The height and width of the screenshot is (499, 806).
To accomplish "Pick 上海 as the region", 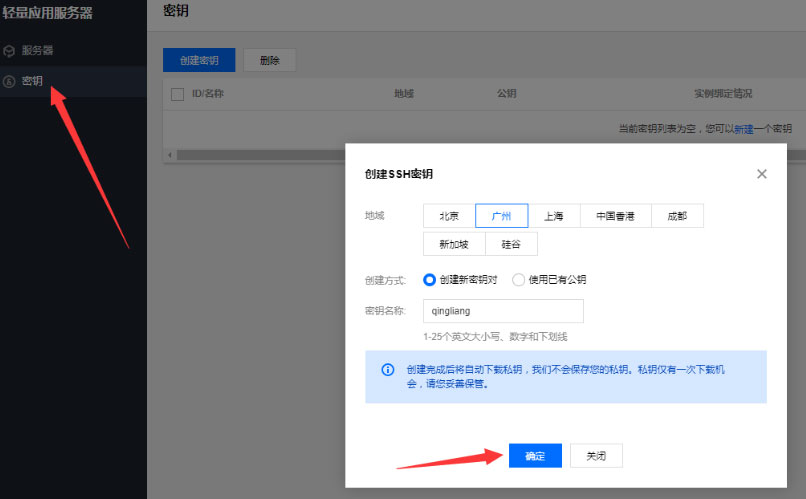I will [x=554, y=216].
